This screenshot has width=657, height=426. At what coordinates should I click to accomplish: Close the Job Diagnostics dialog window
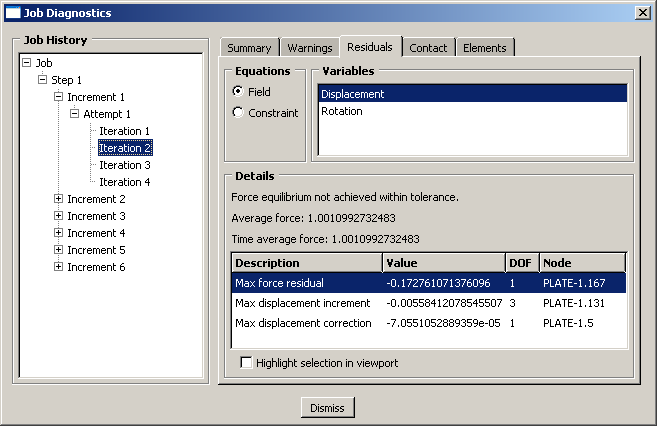(642, 13)
